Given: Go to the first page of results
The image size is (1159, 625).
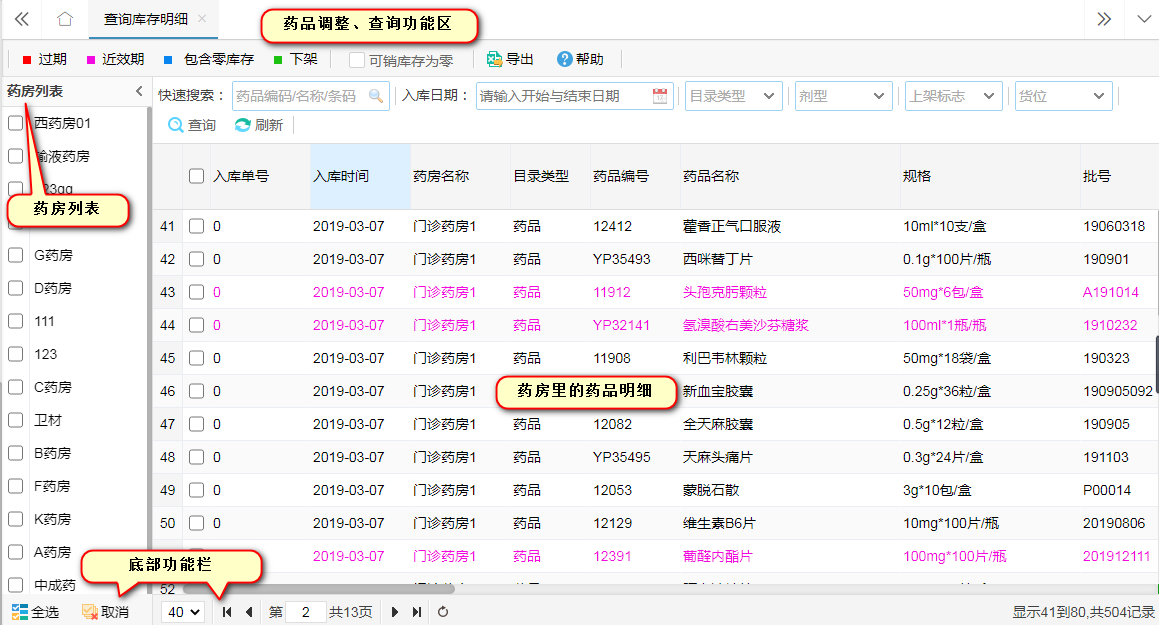Looking at the screenshot, I should (227, 612).
